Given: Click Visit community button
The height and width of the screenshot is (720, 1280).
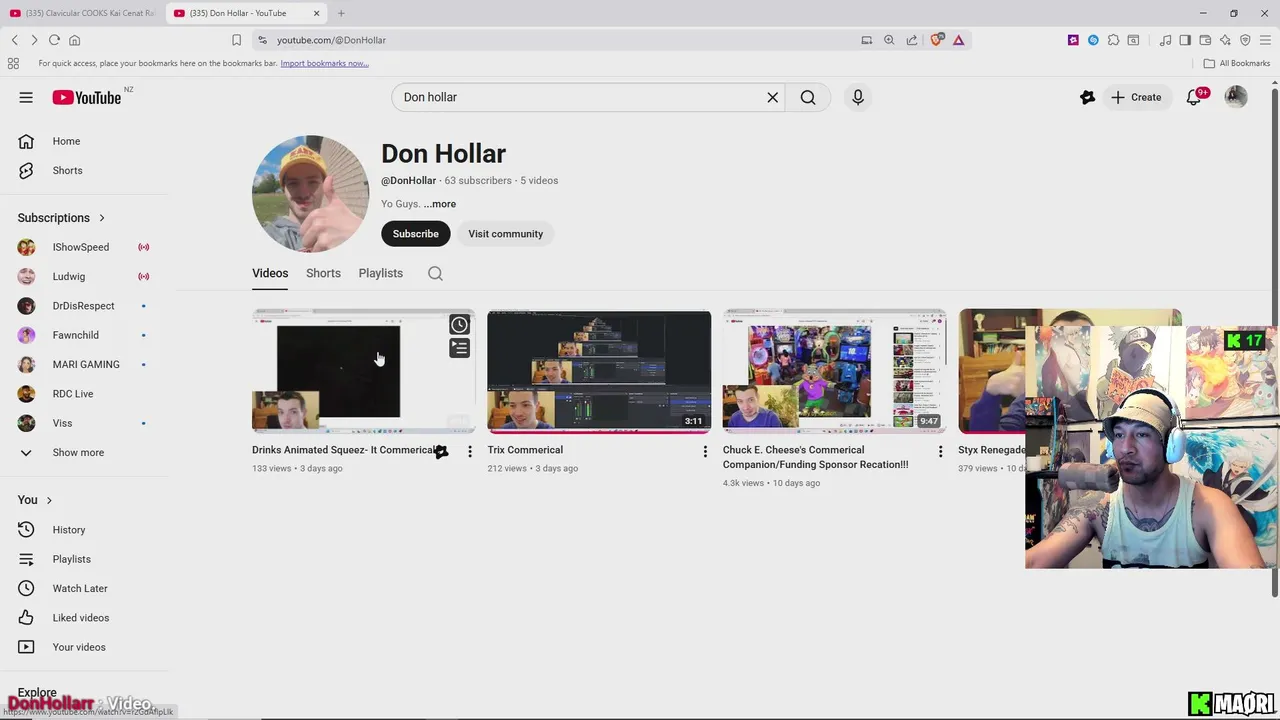Looking at the screenshot, I should click(505, 234).
